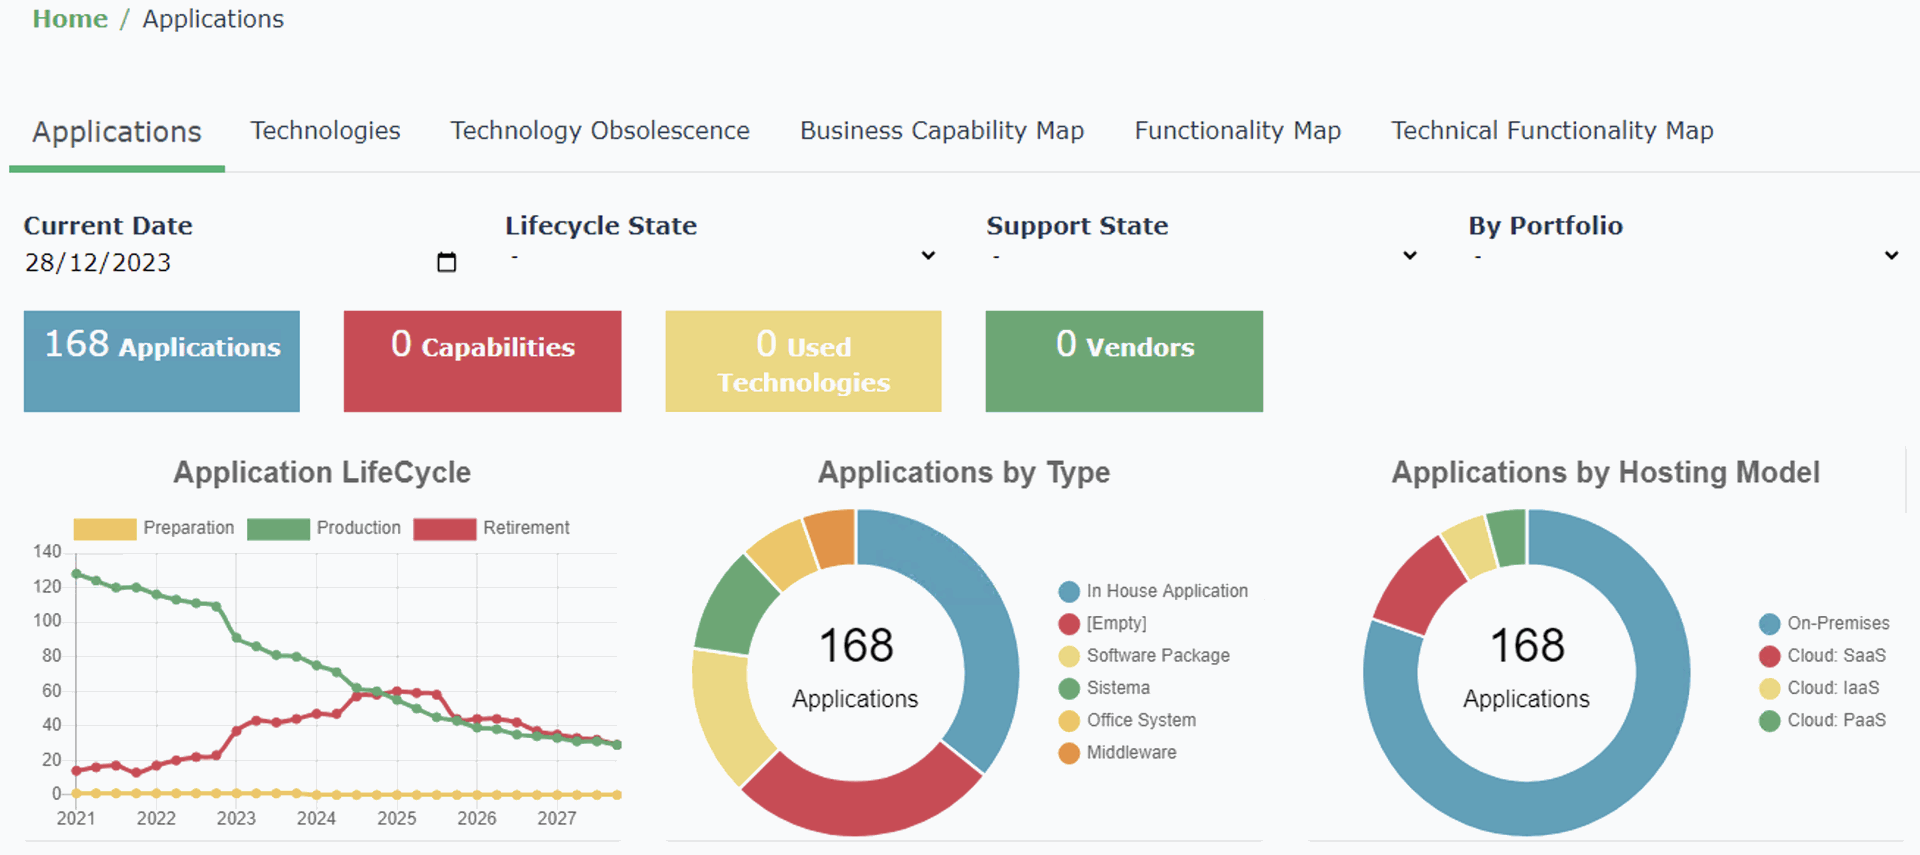The image size is (1920, 855).
Task: Click the Application LifeCycle chart title
Action: [x=322, y=472]
